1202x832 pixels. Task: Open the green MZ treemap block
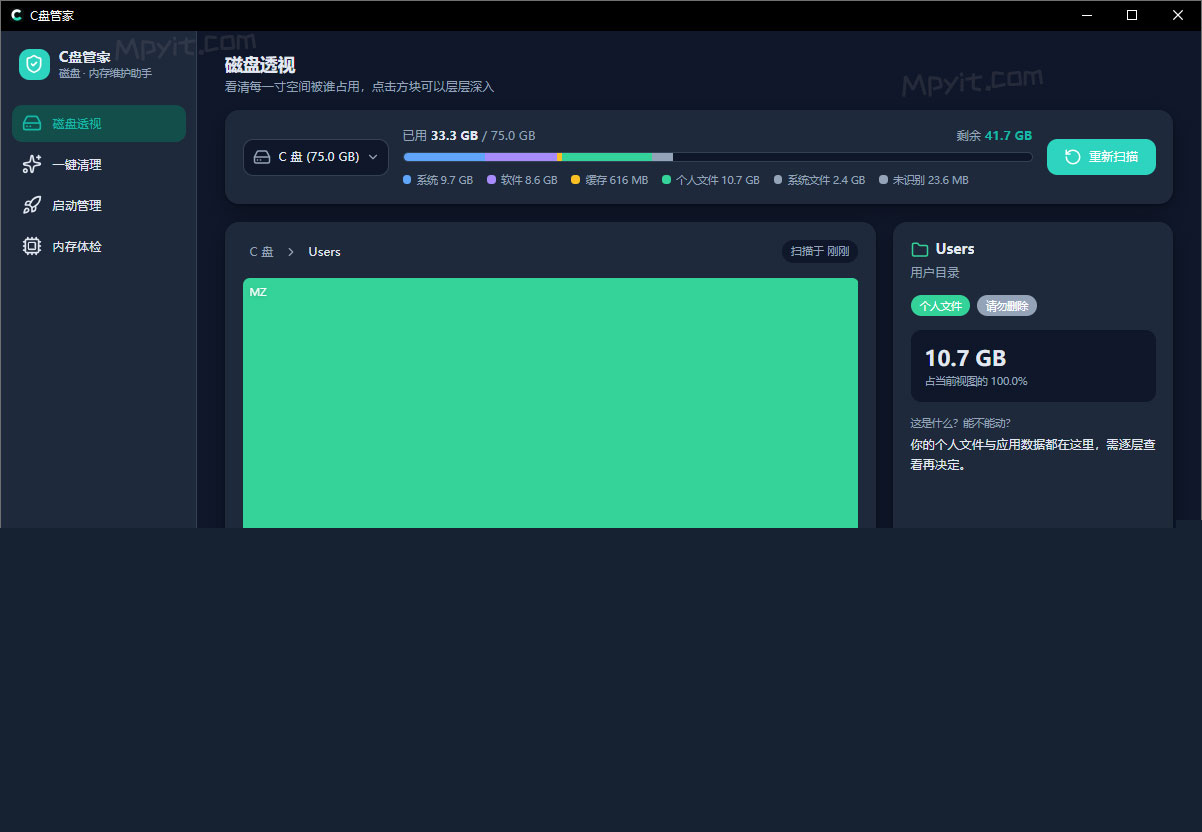tap(550, 403)
